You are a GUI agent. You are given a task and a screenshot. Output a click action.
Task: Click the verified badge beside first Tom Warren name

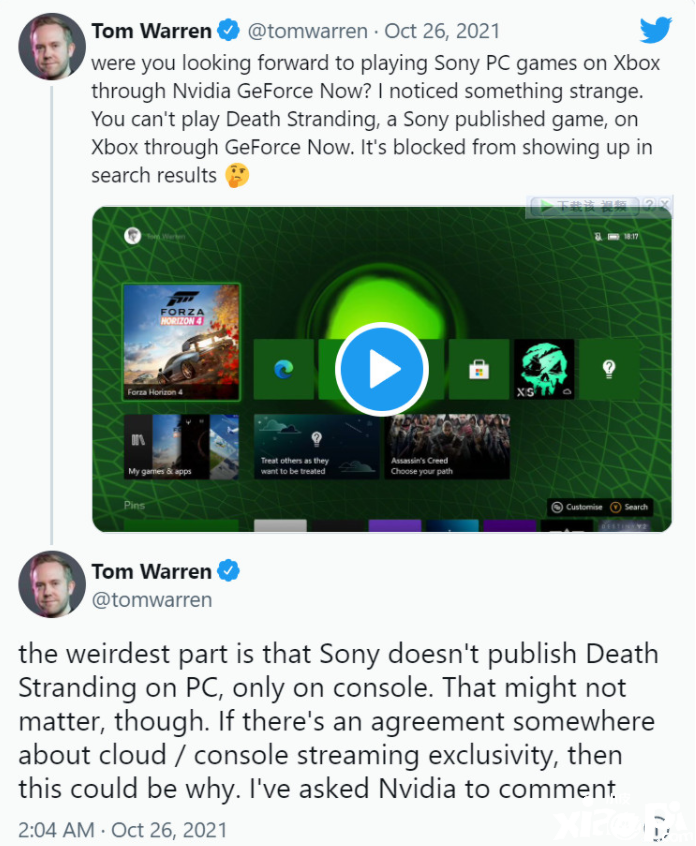[228, 30]
